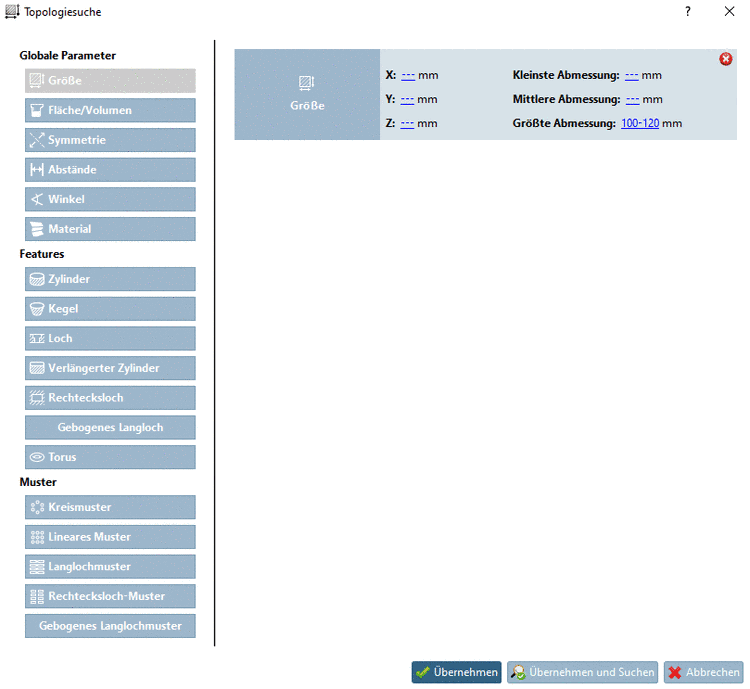Click Übernehmen und Suchen
The height and width of the screenshot is (689, 750).
(x=583, y=672)
